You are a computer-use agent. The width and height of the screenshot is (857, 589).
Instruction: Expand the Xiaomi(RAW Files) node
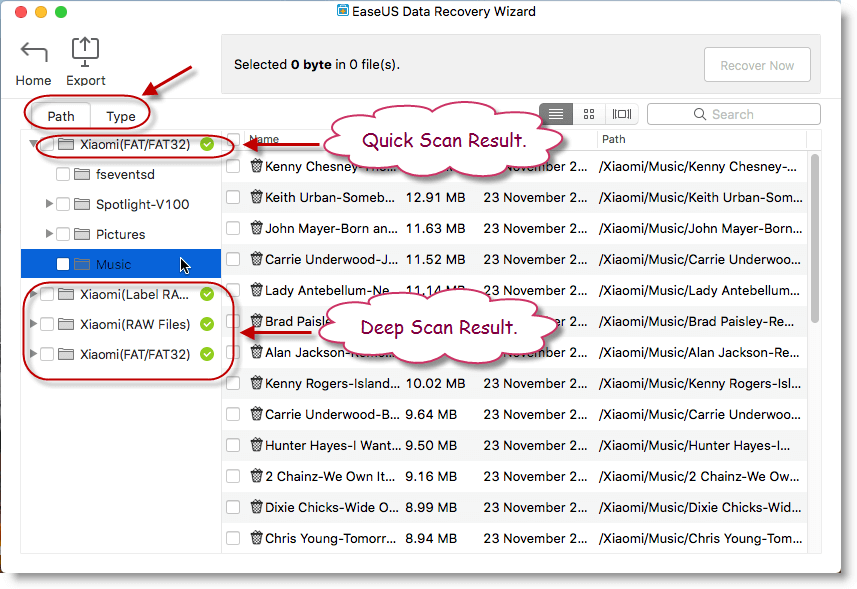point(33,324)
